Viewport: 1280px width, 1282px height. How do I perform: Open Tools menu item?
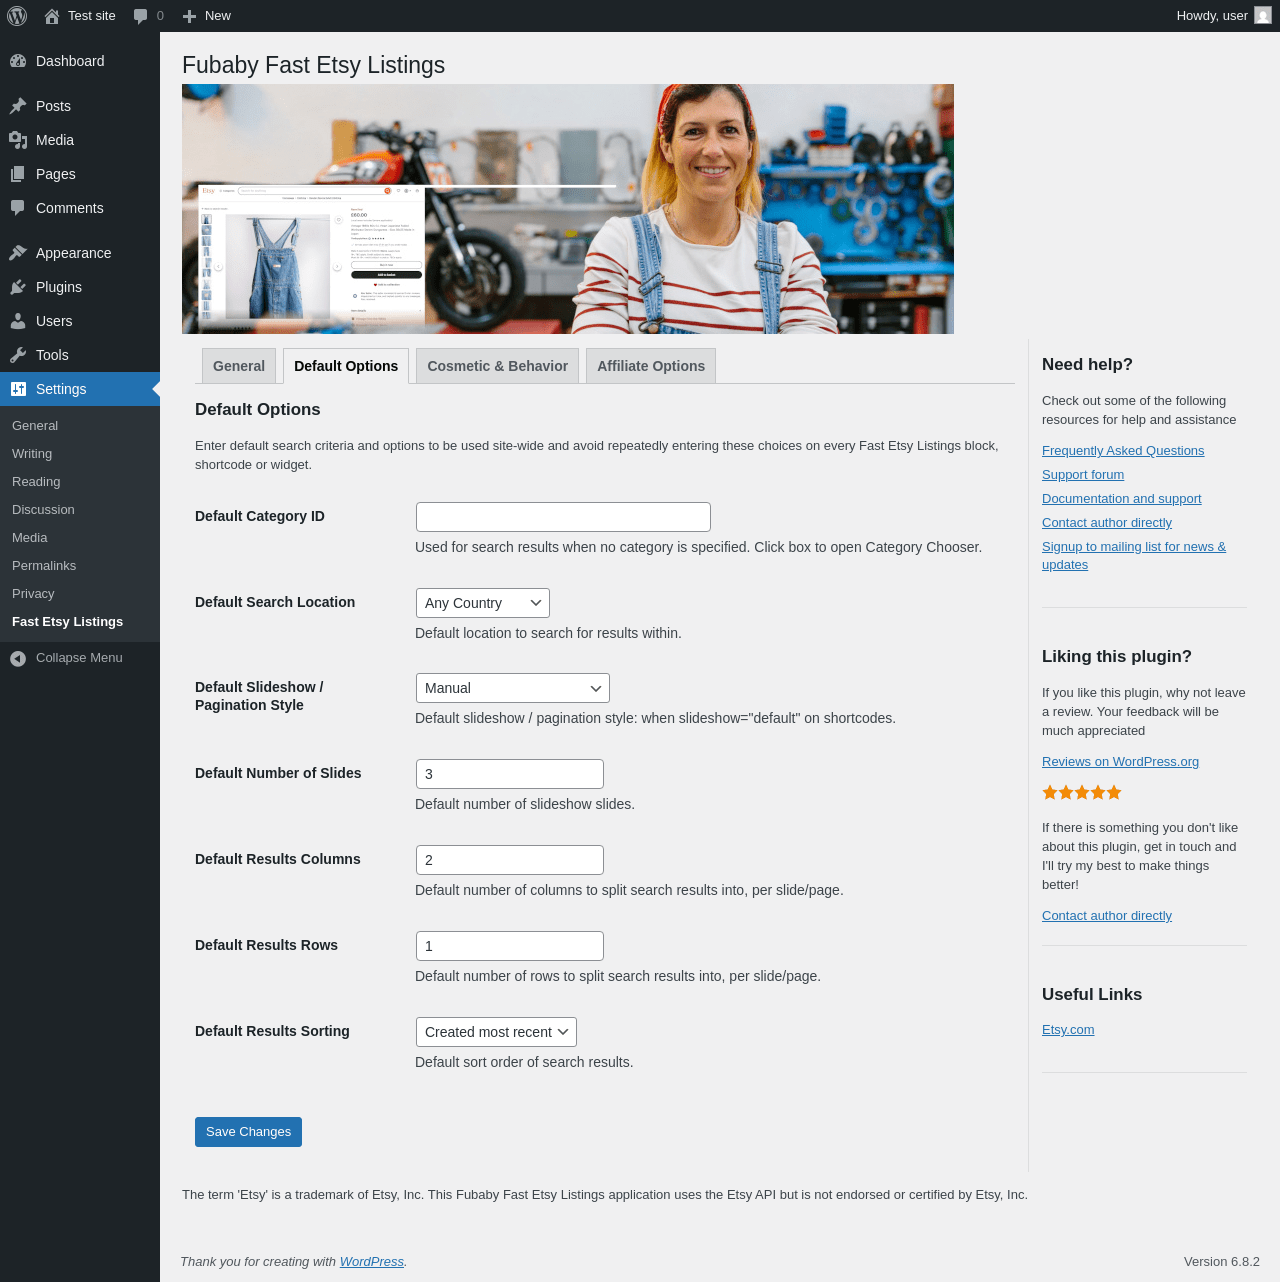click(80, 355)
